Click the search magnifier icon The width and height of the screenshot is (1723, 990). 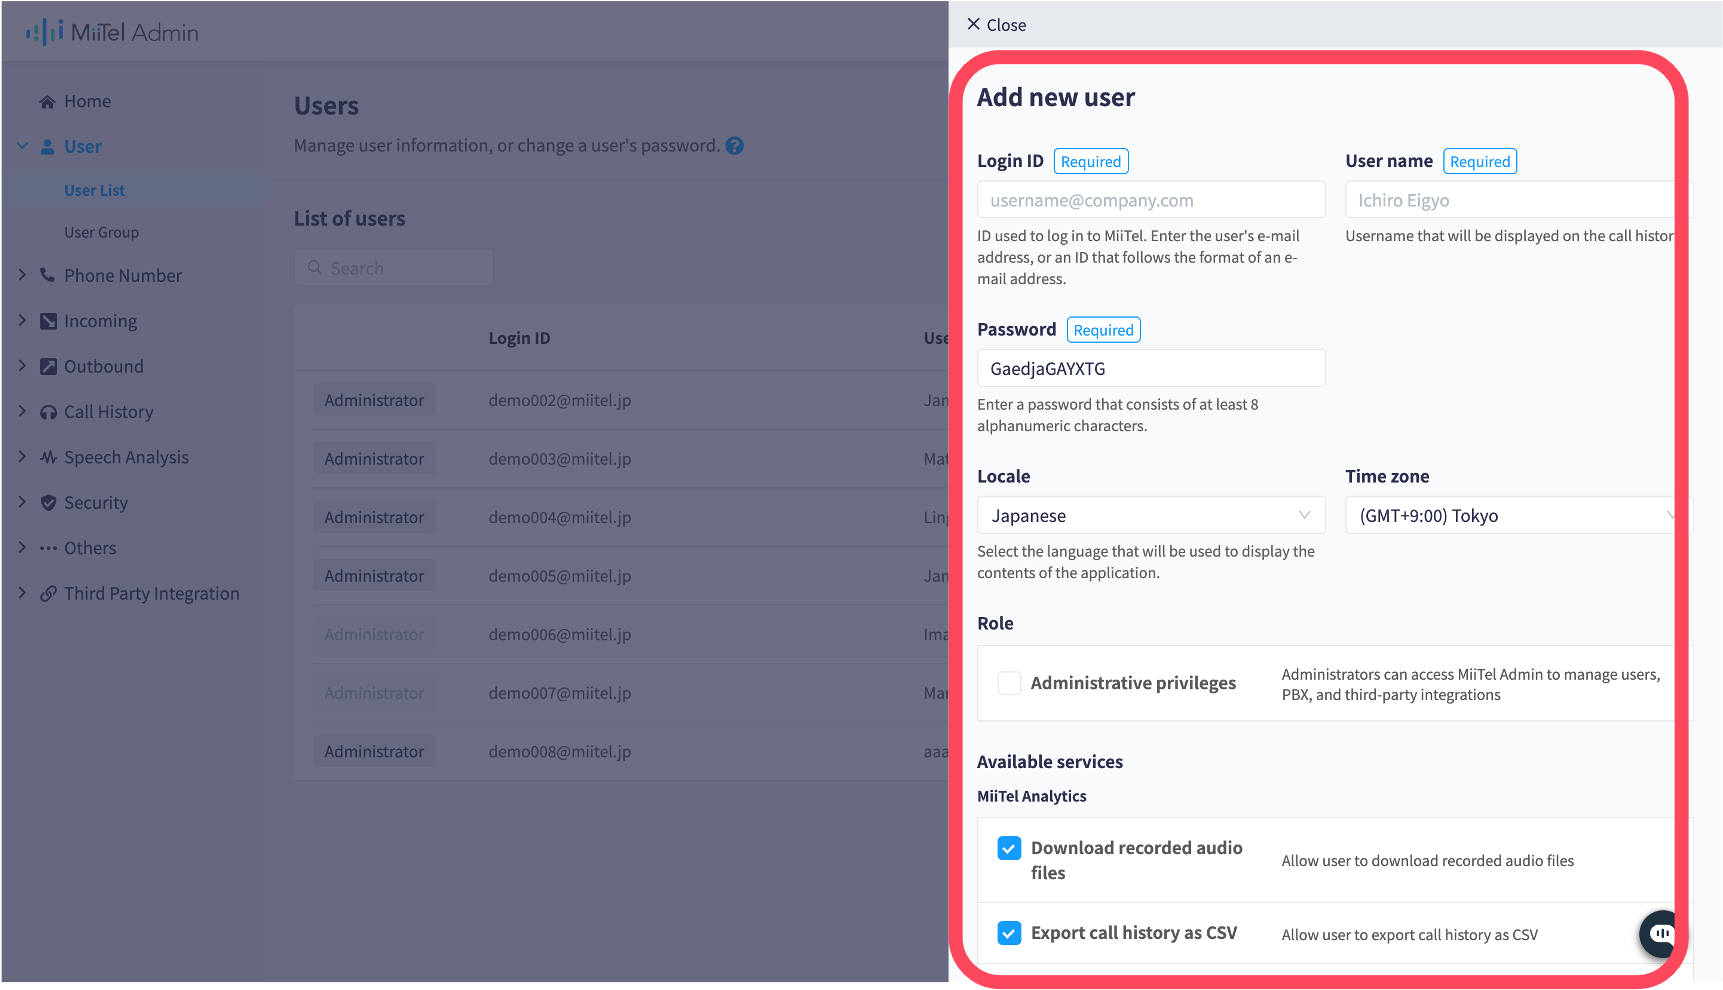(x=314, y=268)
